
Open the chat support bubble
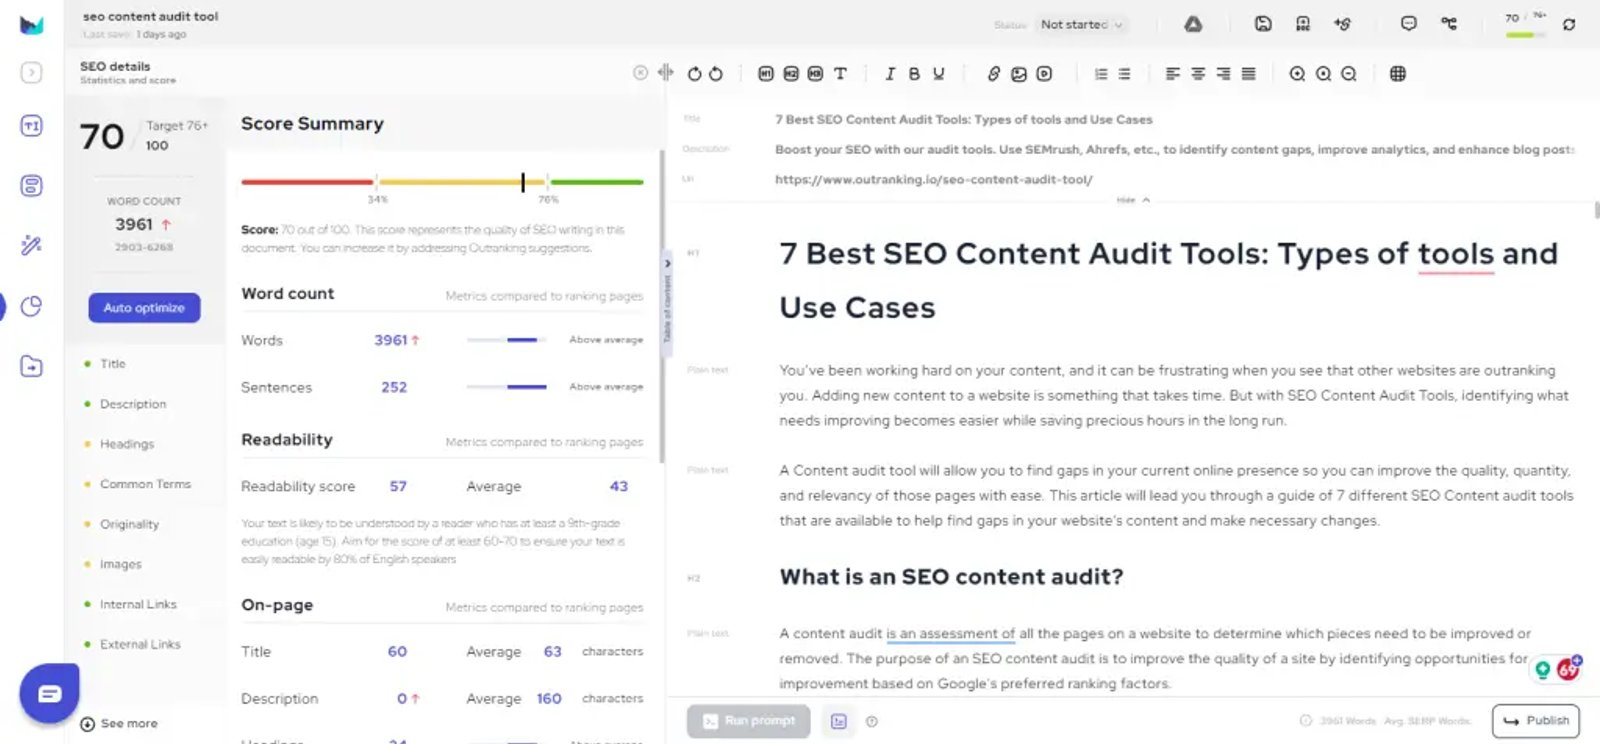click(49, 693)
